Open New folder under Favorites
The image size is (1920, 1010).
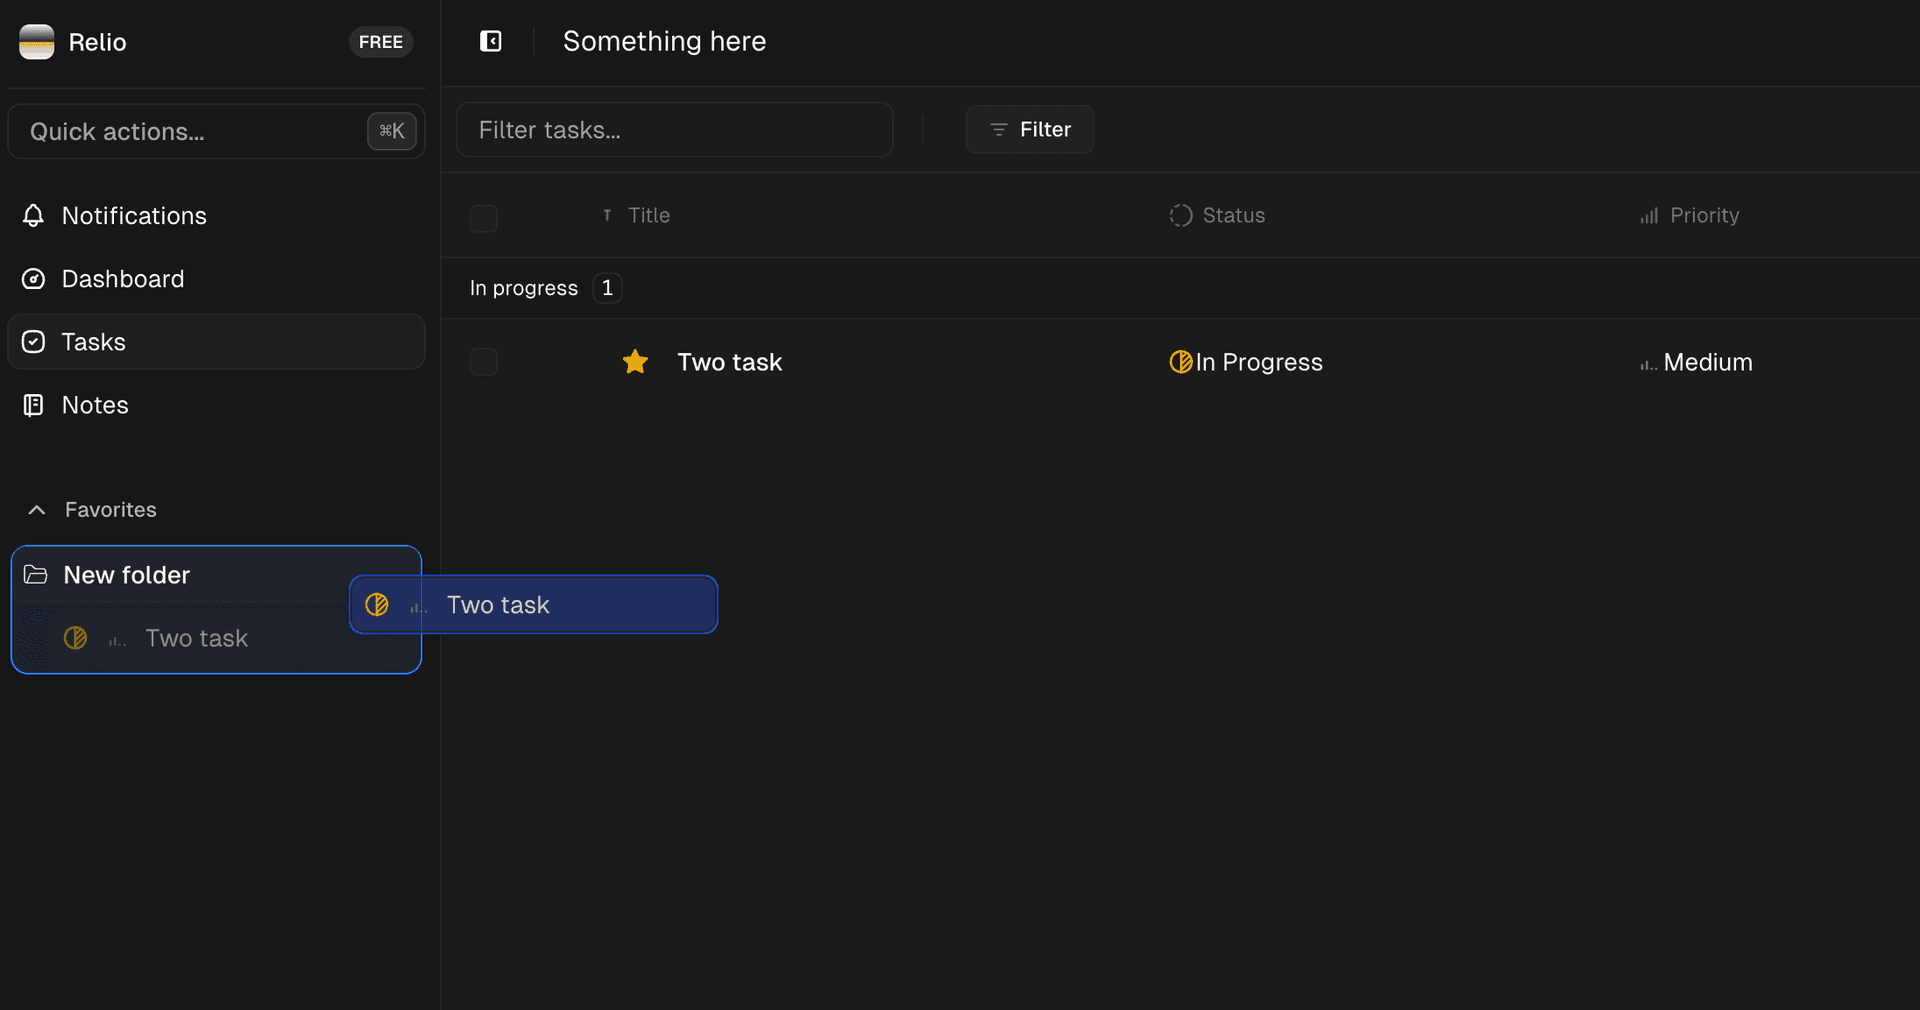click(x=126, y=574)
